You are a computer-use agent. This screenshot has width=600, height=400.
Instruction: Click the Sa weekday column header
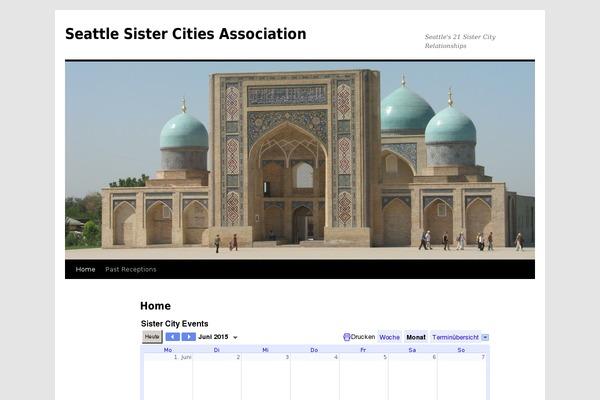[412, 350]
